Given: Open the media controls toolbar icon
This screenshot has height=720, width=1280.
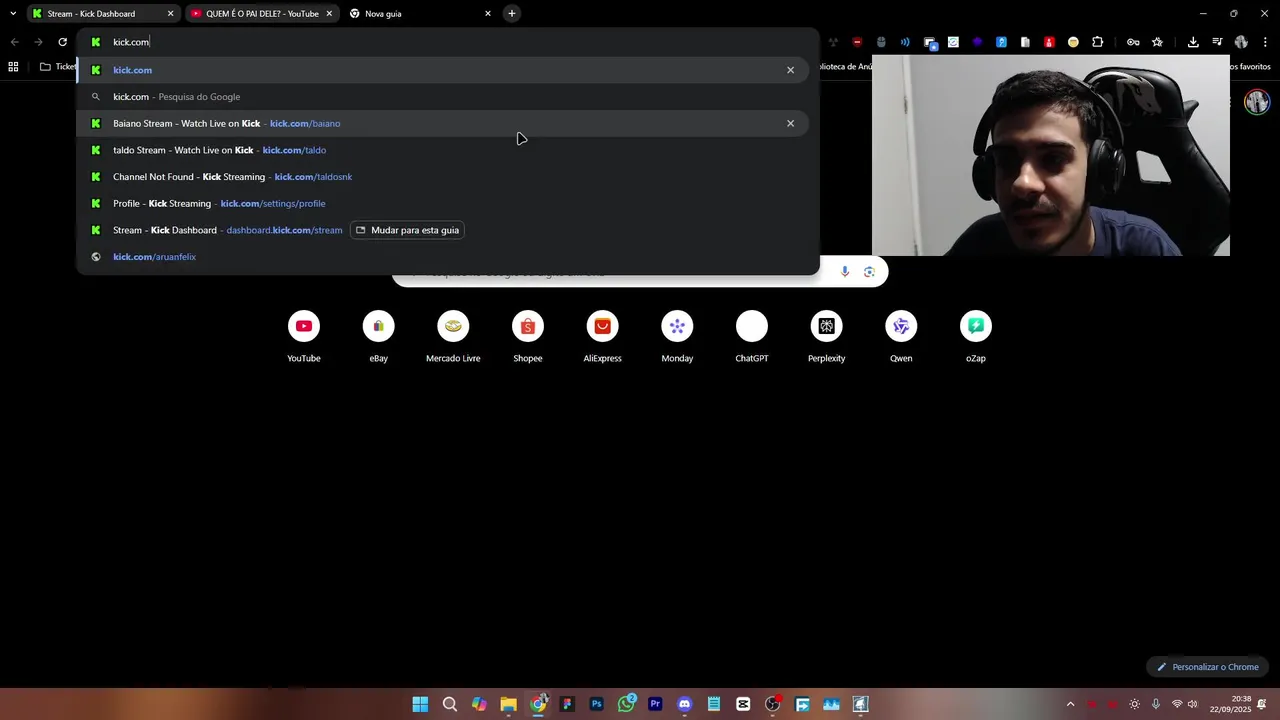Looking at the screenshot, I should coord(1217,42).
